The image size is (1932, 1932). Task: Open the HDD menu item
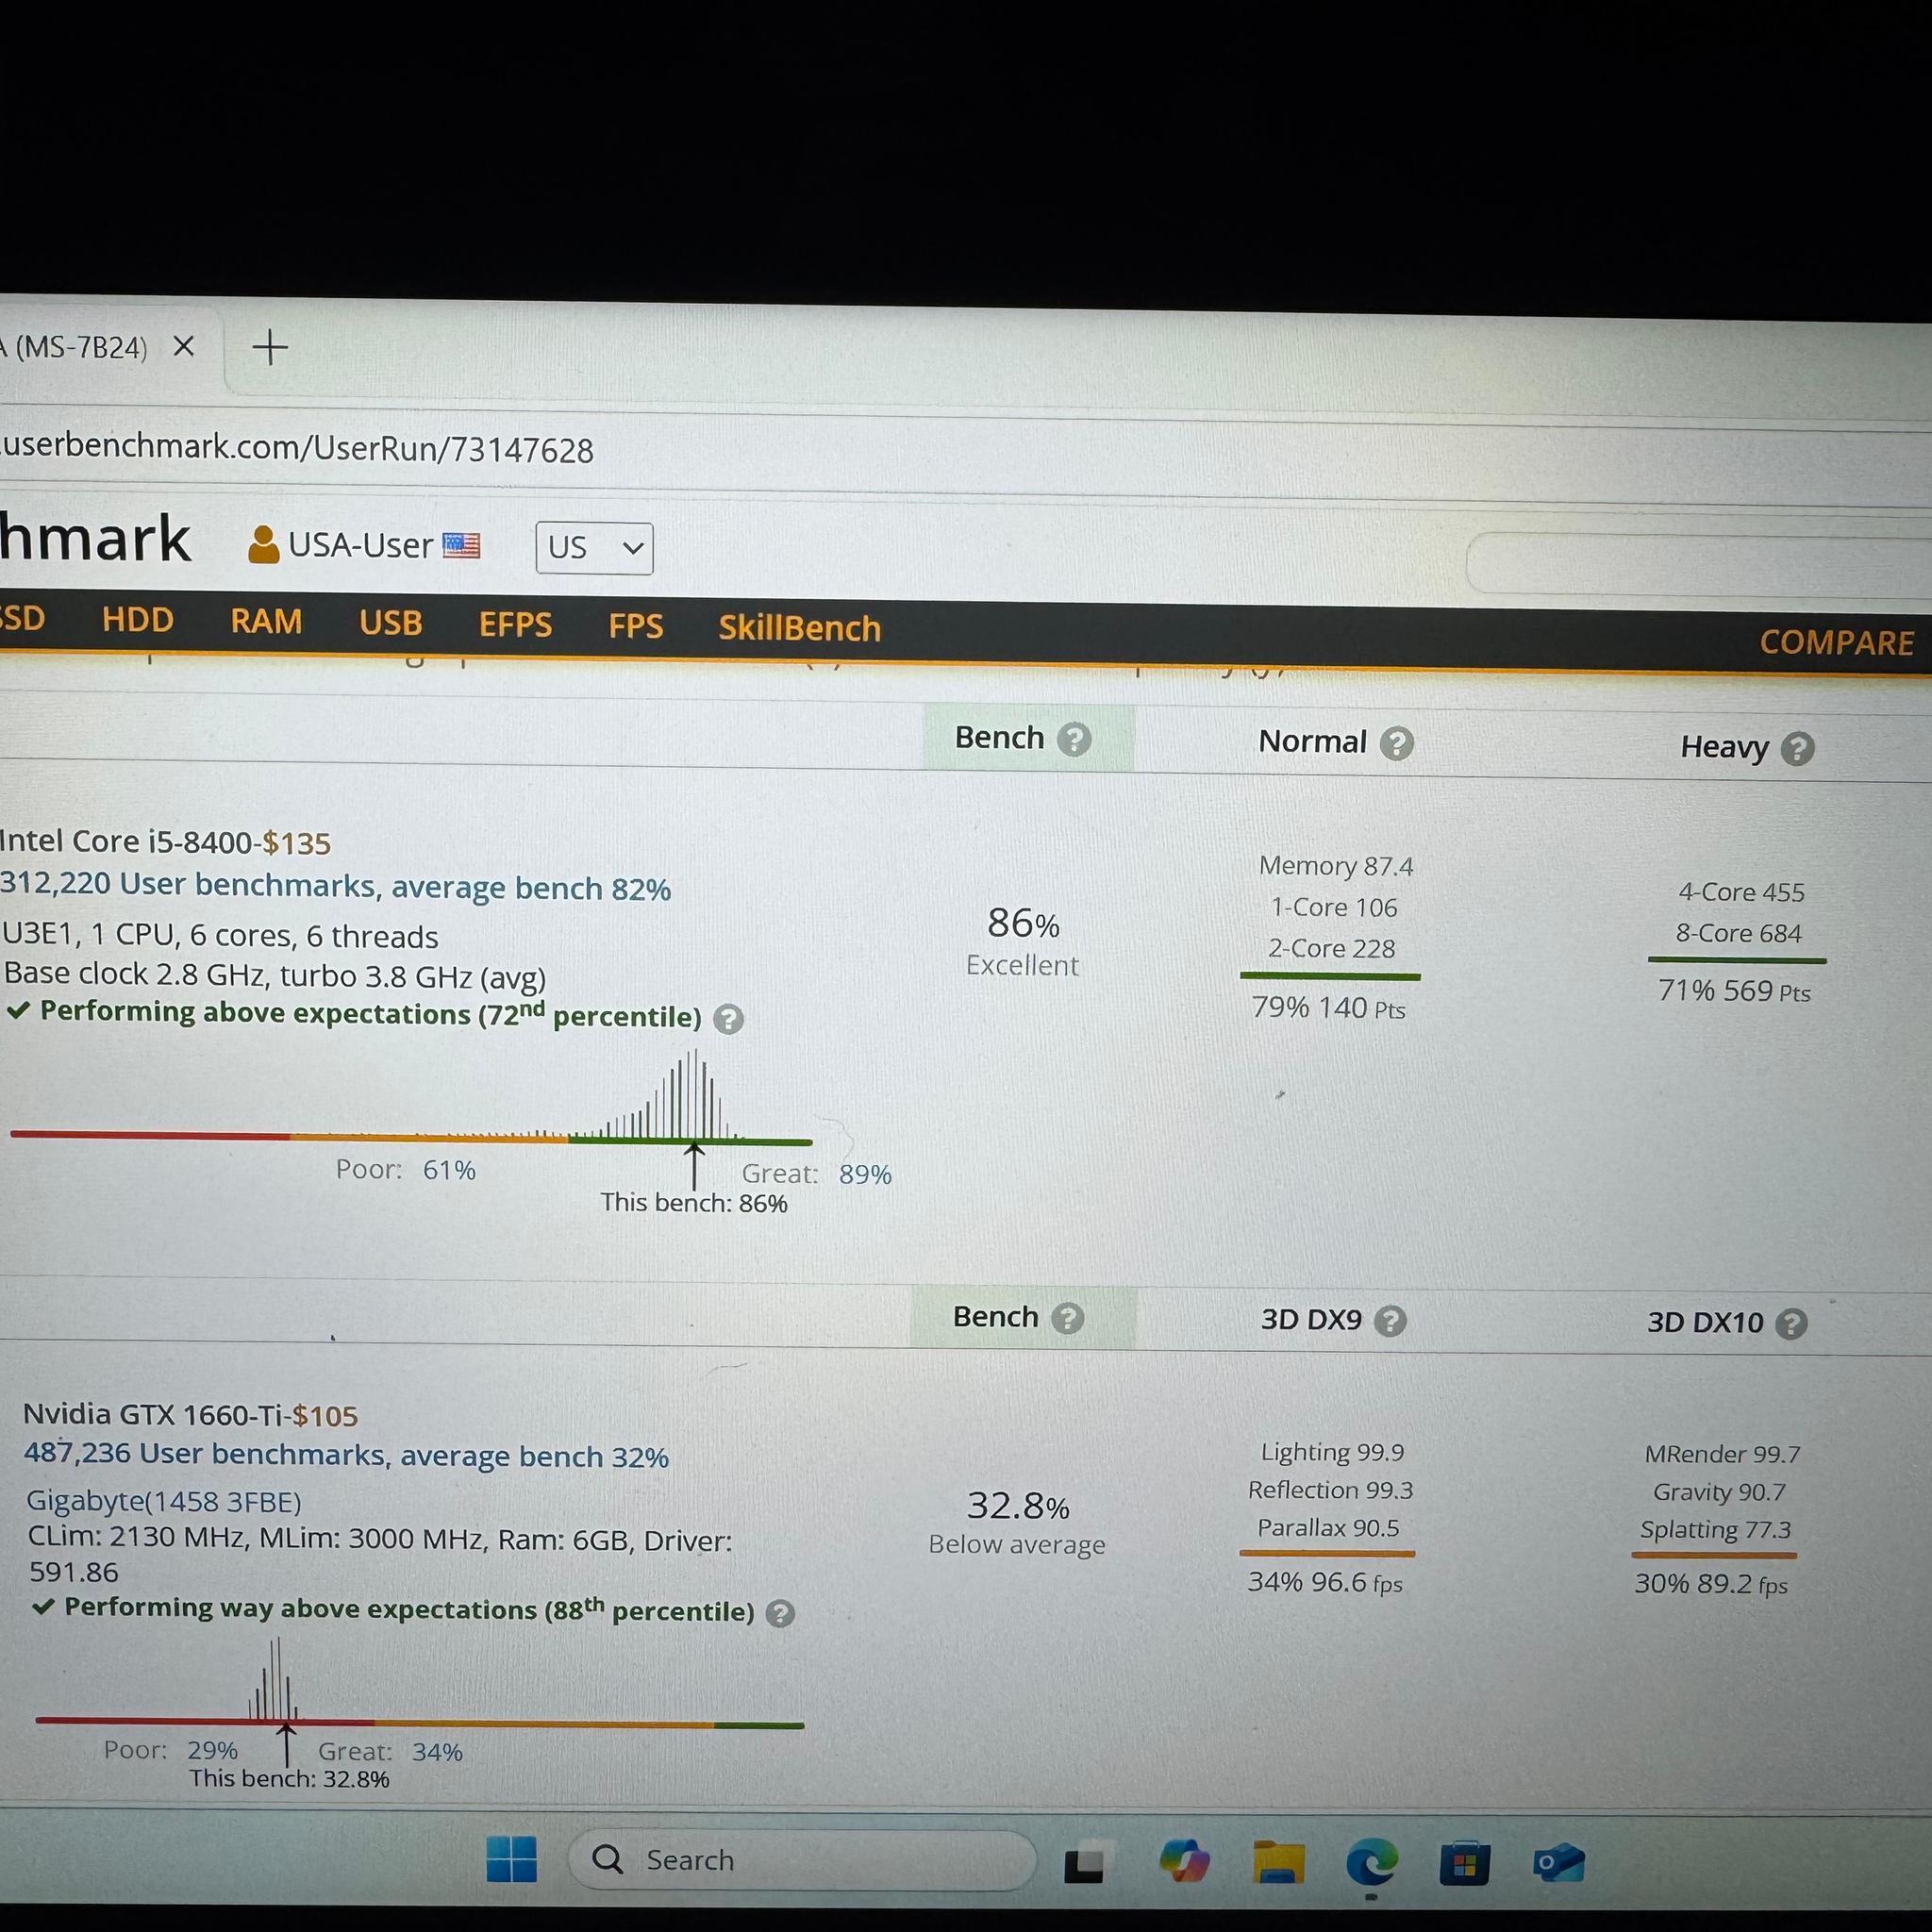[138, 620]
